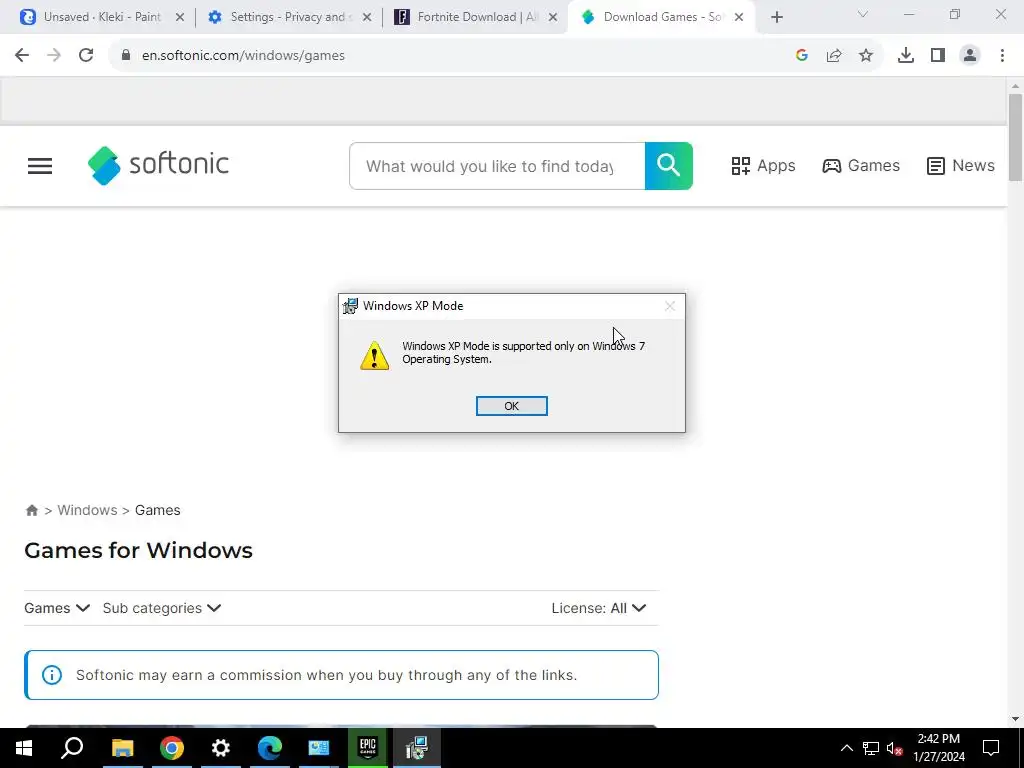This screenshot has width=1024, height=768.
Task: Expand the Sub categories dropdown
Action: tap(162, 608)
